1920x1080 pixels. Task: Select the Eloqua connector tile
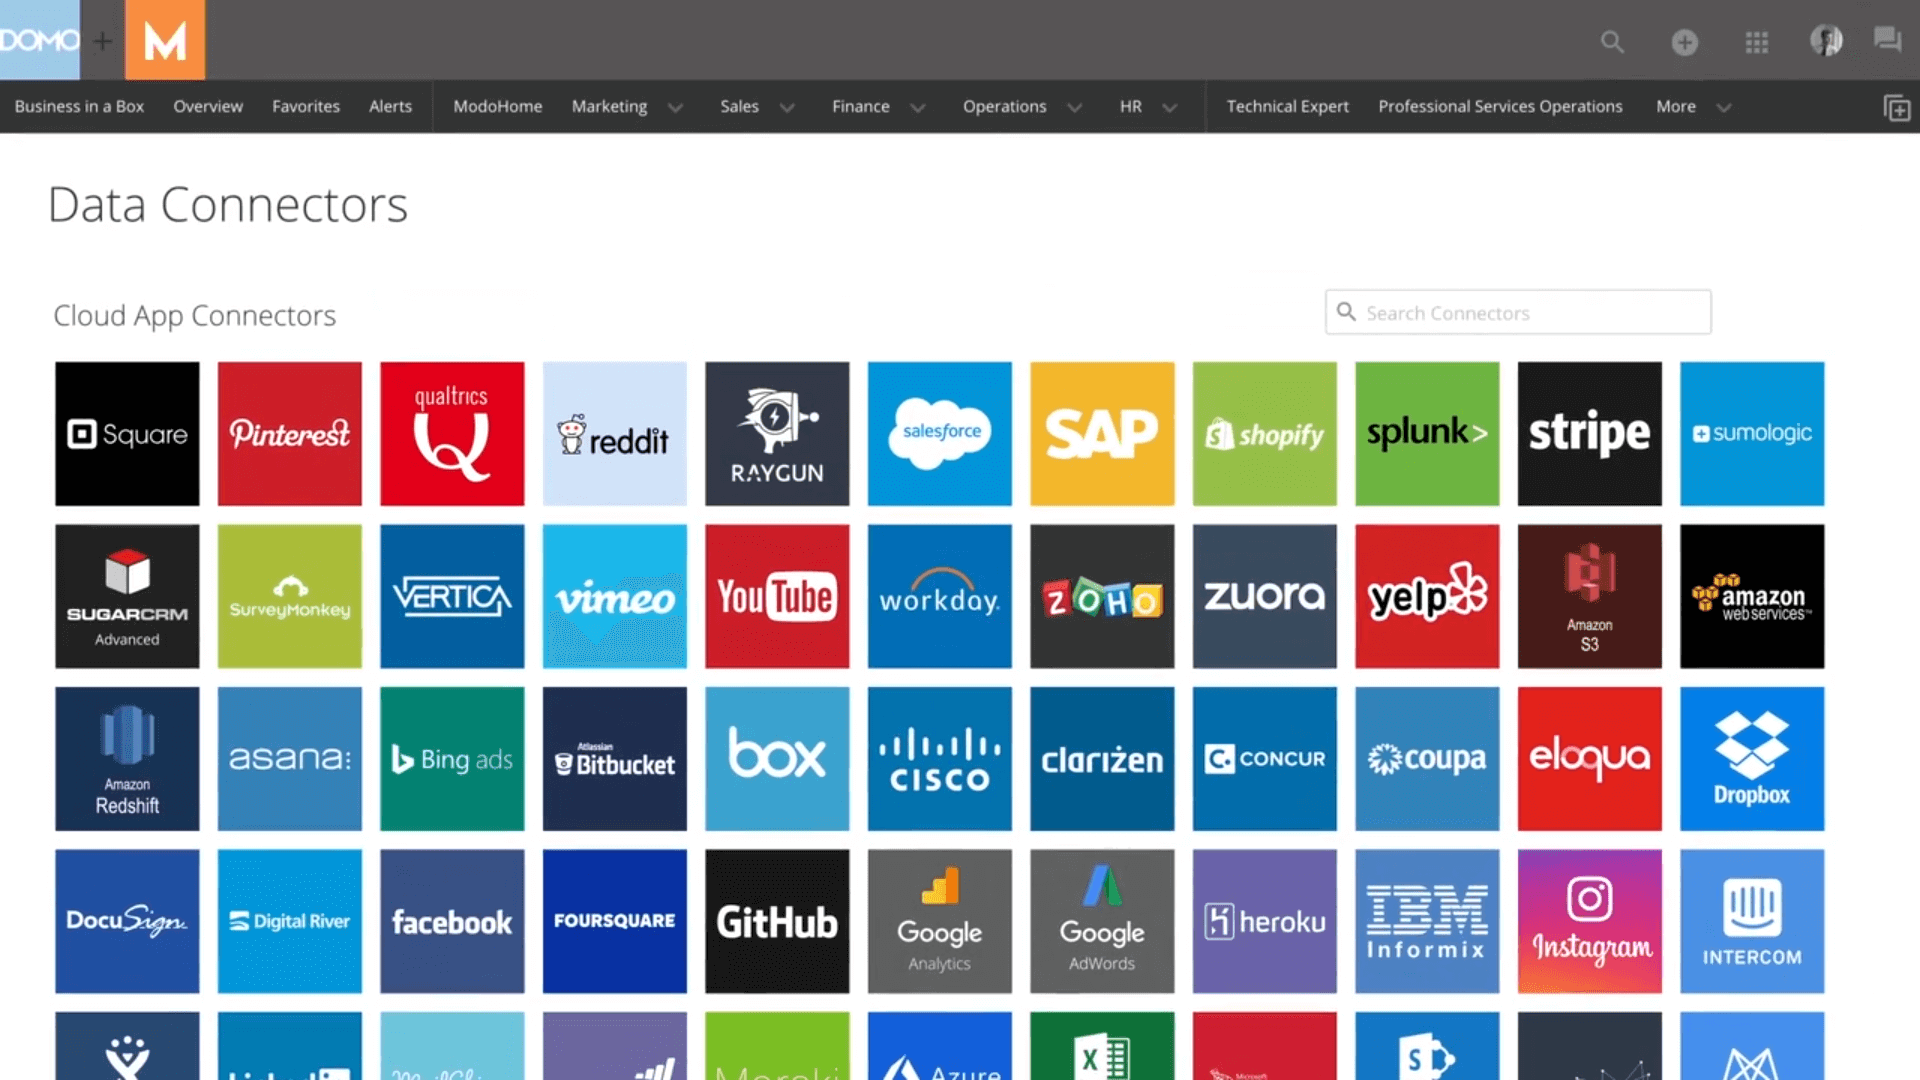coord(1590,759)
